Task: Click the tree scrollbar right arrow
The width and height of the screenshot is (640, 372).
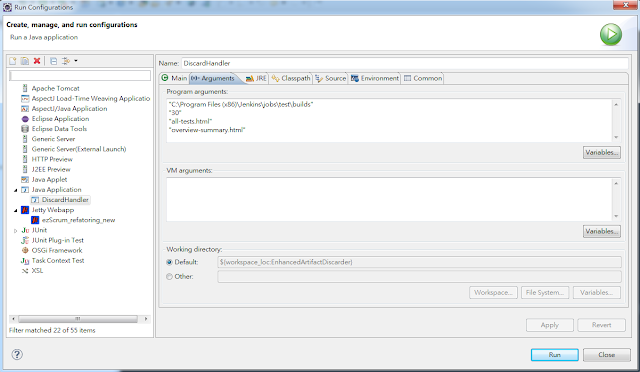Action: point(146,319)
